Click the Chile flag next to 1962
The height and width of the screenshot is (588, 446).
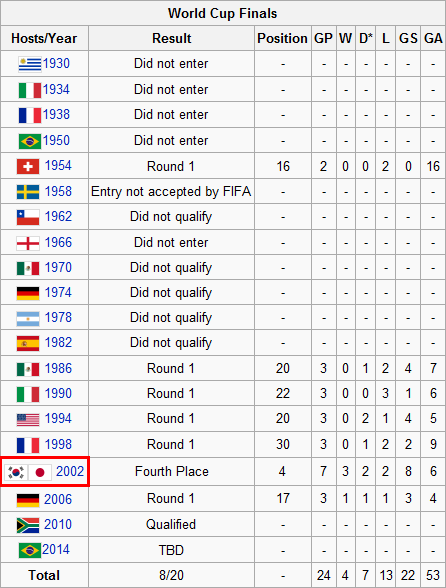click(28, 218)
